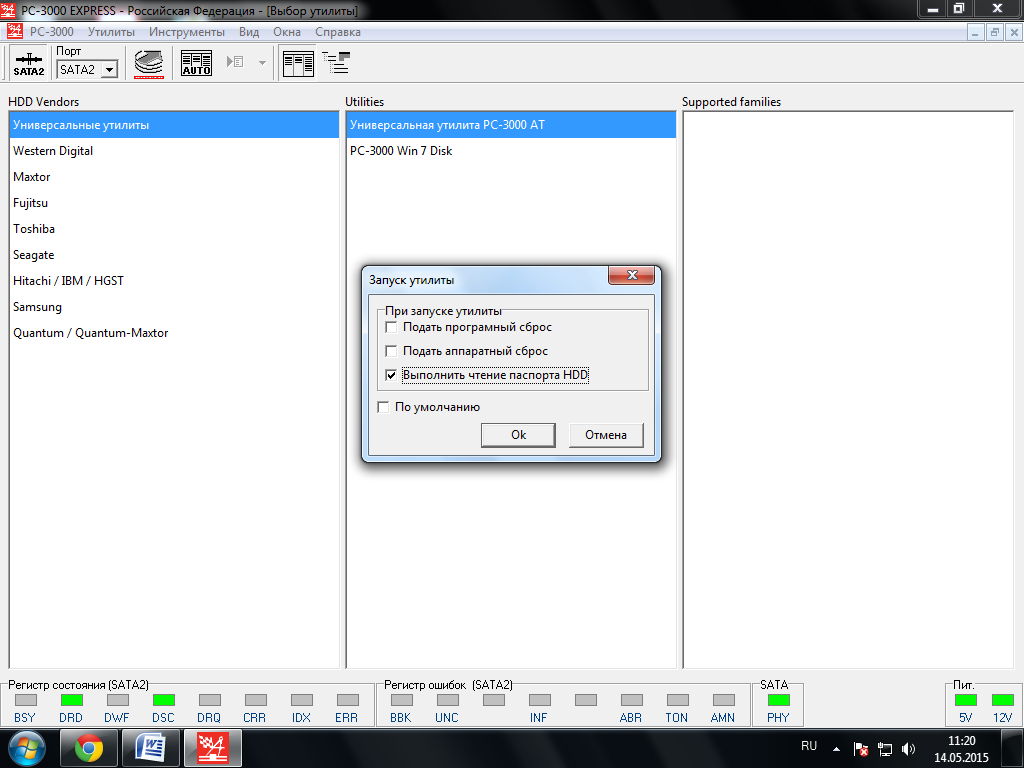
Task: Select Универсальные утилиты vendor row
Action: 174,125
